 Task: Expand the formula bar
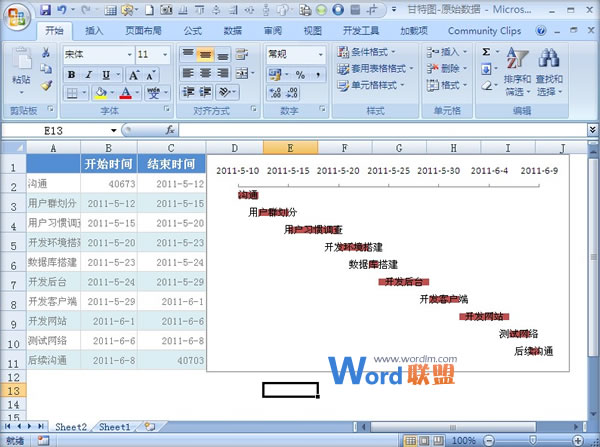click(x=592, y=131)
